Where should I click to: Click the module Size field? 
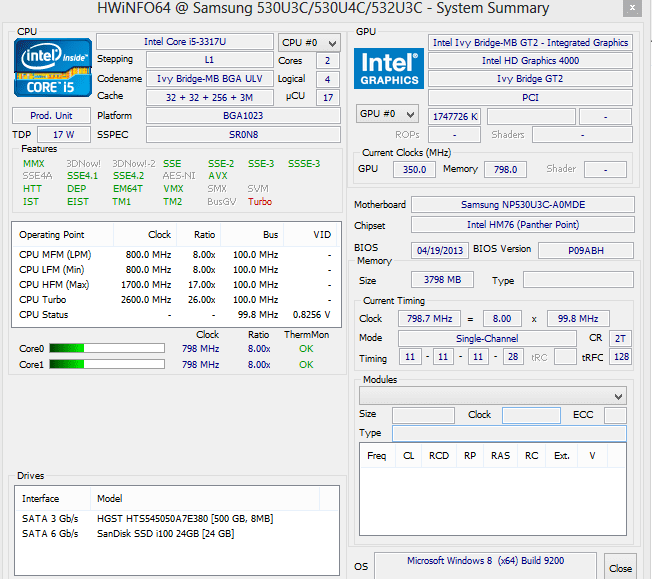[423, 415]
